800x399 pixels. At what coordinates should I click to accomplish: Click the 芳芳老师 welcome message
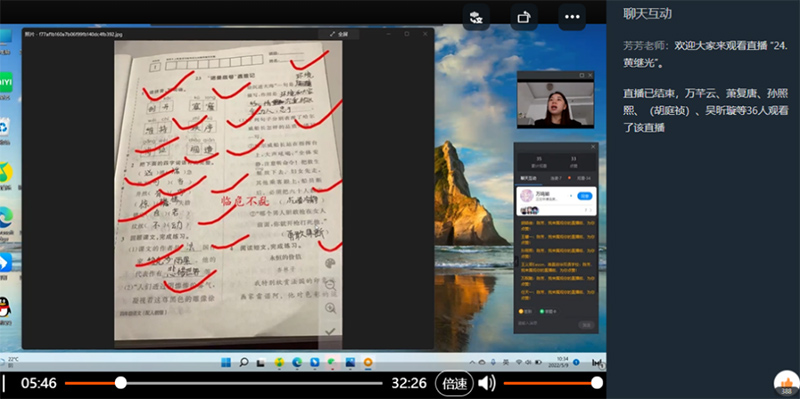coord(706,55)
